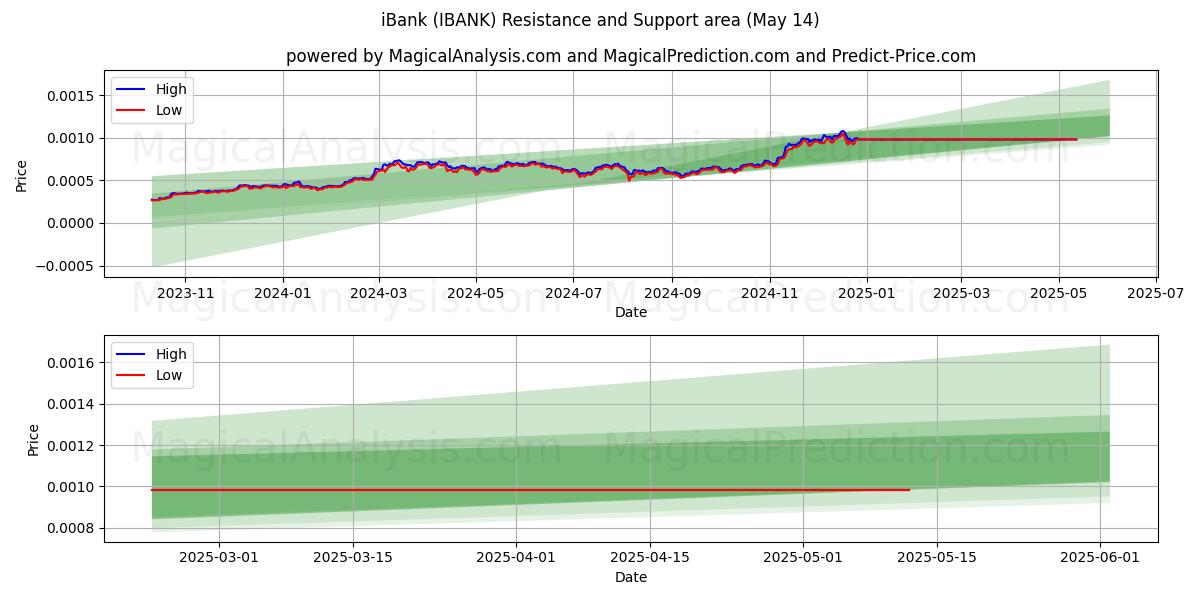Image resolution: width=1200 pixels, height=600 pixels.
Task: Click the 2025-05-01 date tick label
Action: point(803,559)
